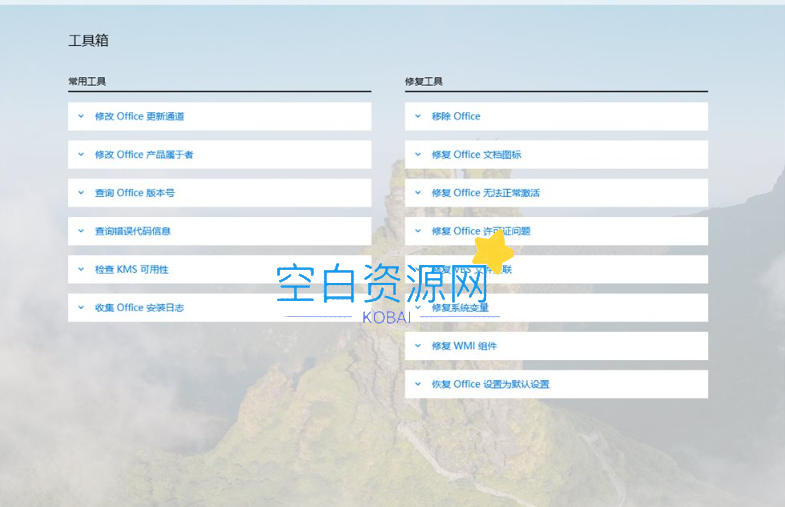Expand the 查询 Office 版本号 chevron

(x=81, y=193)
